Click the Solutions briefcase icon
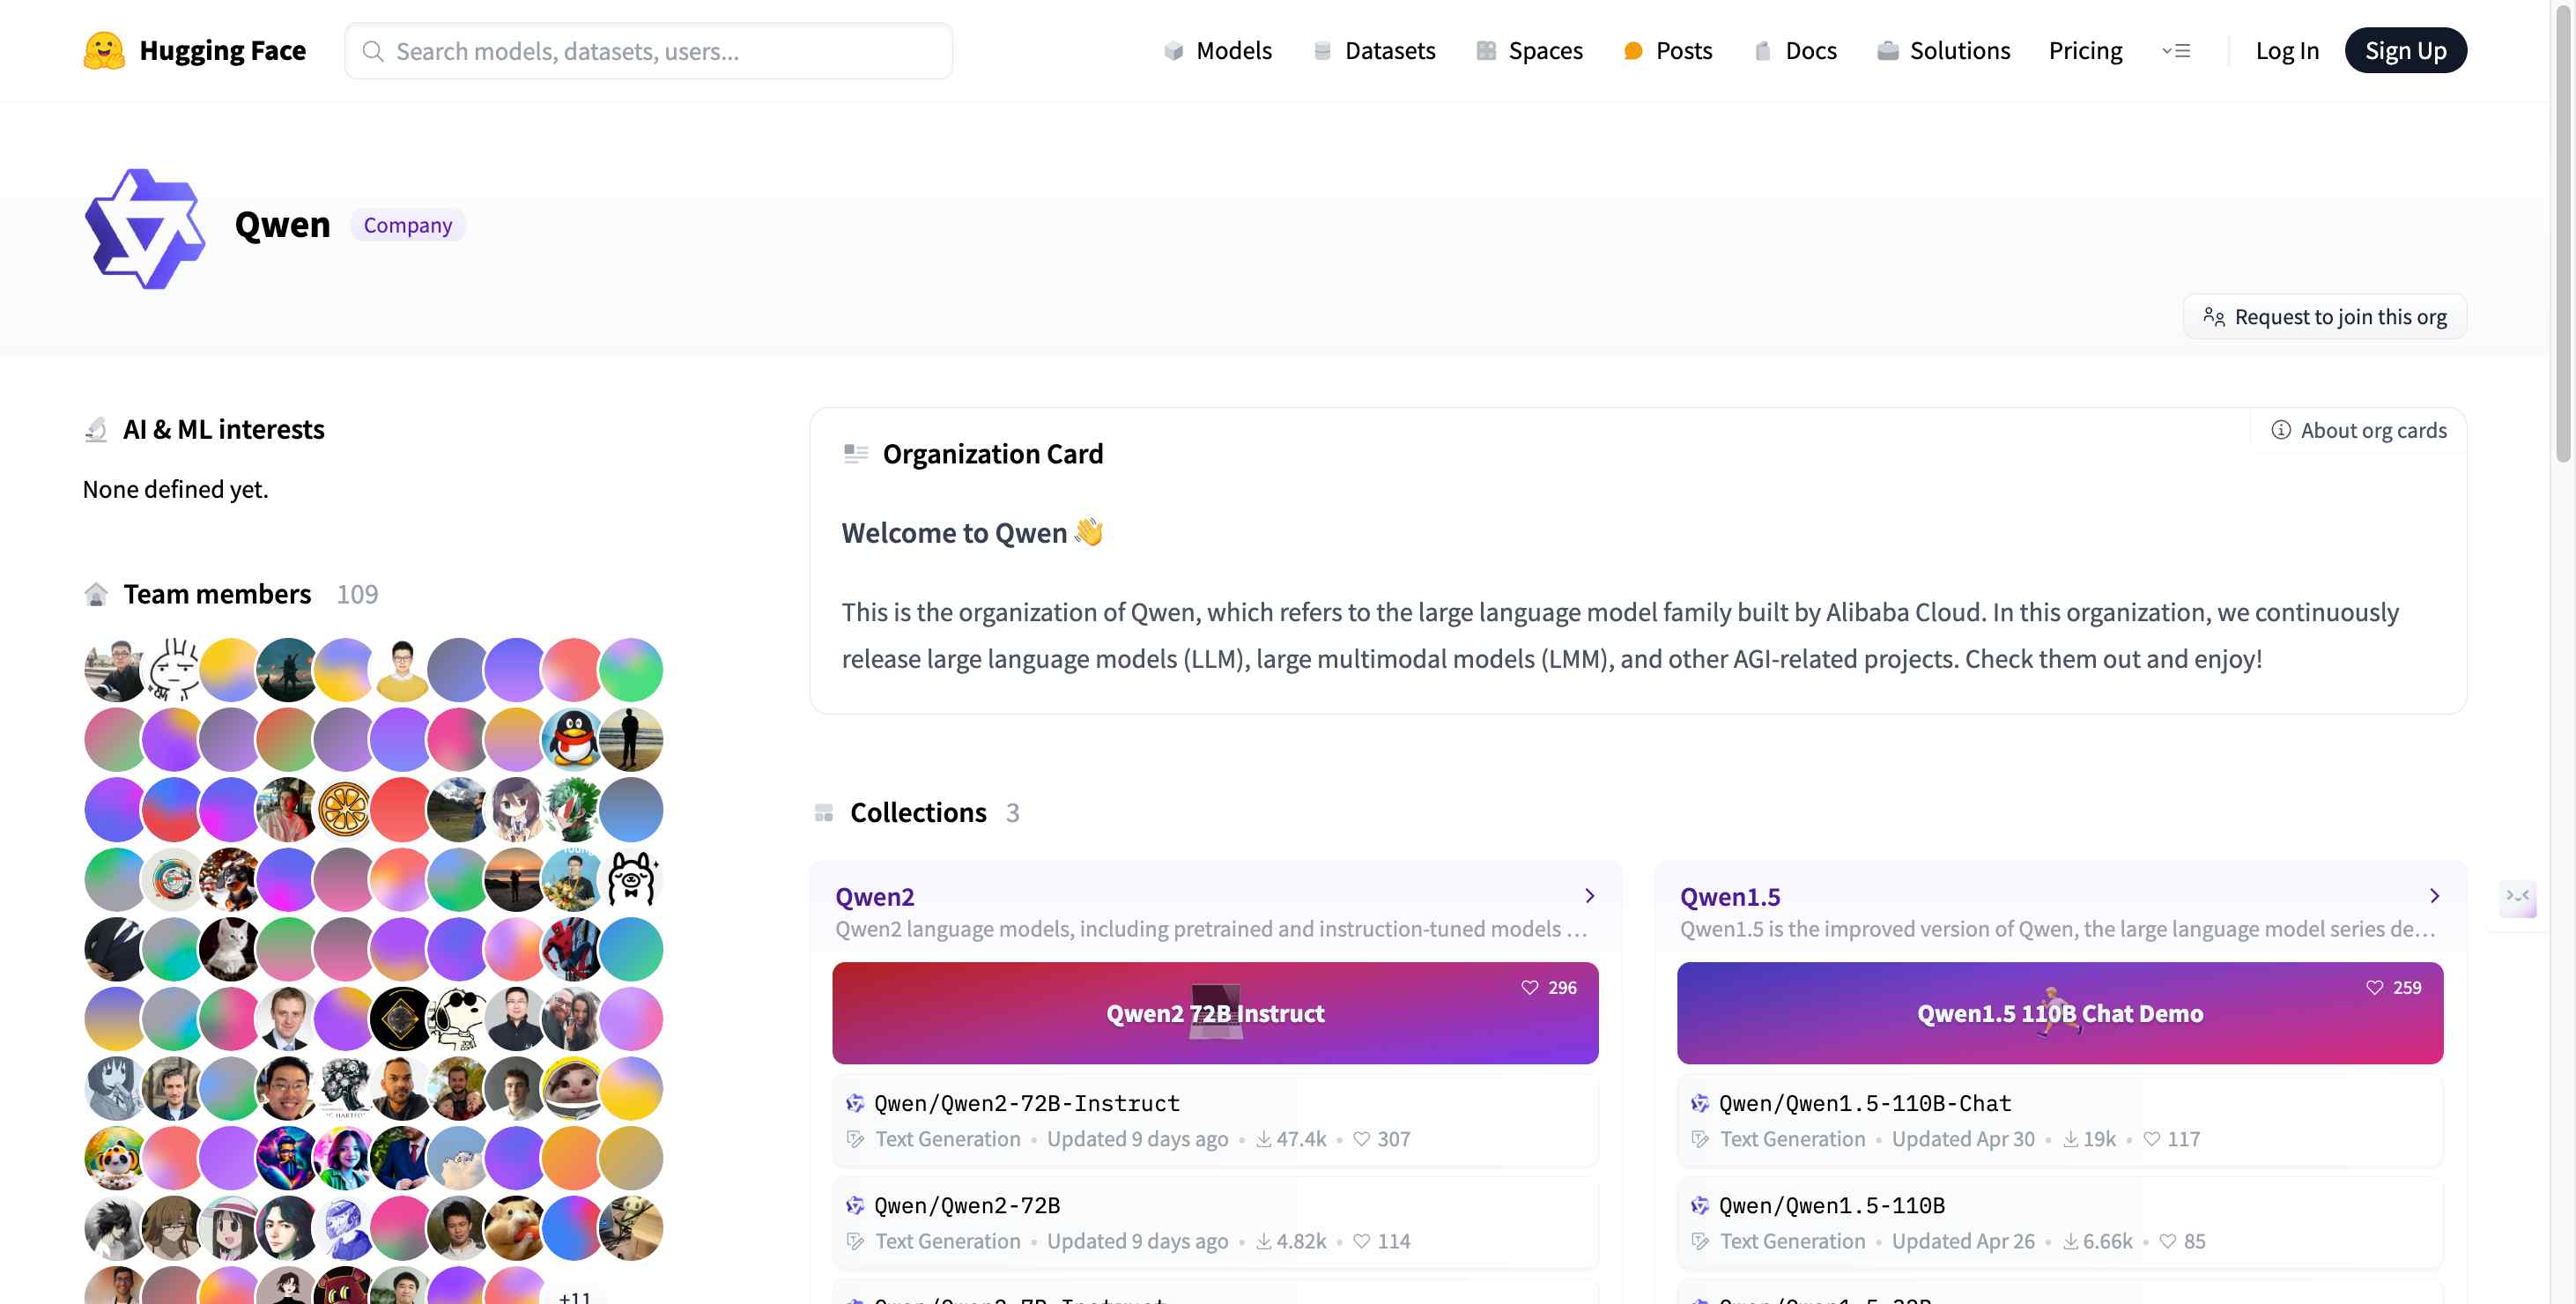 [x=1887, y=51]
